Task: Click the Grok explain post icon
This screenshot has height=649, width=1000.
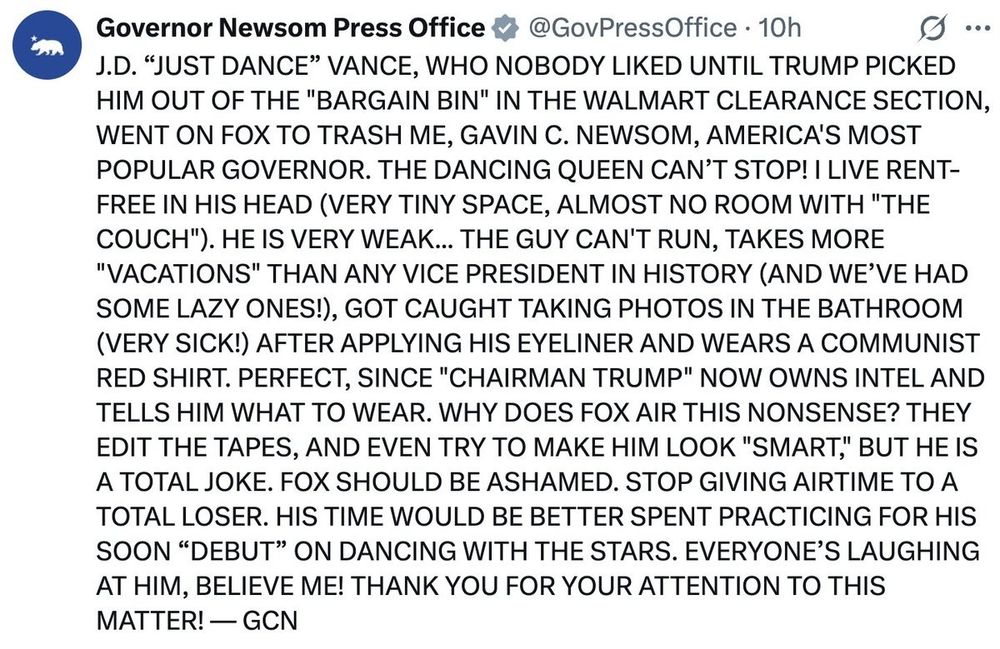Action: click(932, 29)
